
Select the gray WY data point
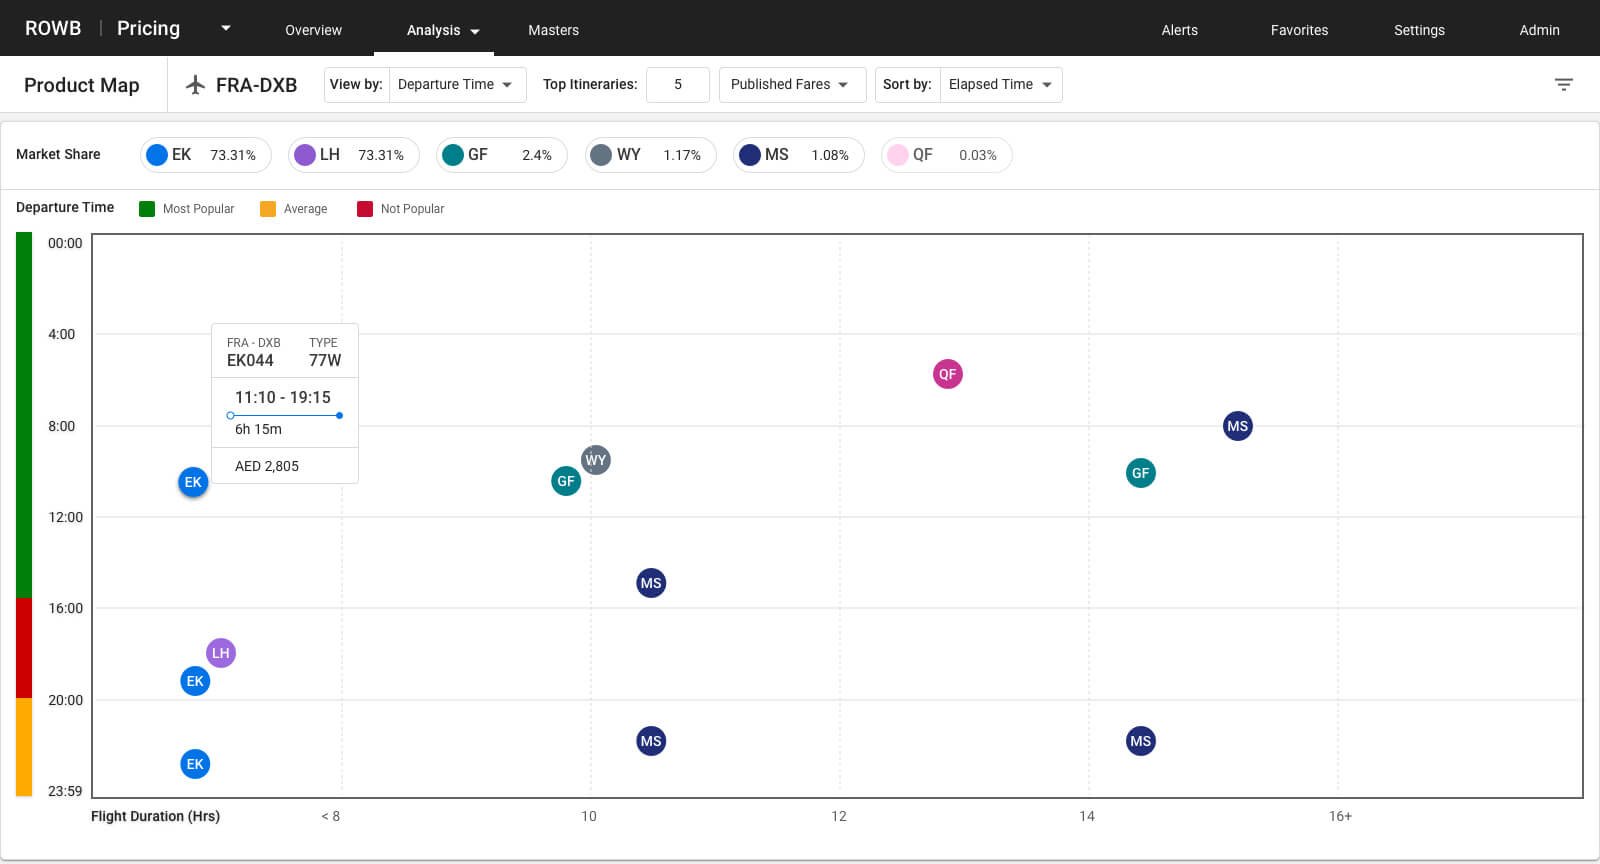596,460
